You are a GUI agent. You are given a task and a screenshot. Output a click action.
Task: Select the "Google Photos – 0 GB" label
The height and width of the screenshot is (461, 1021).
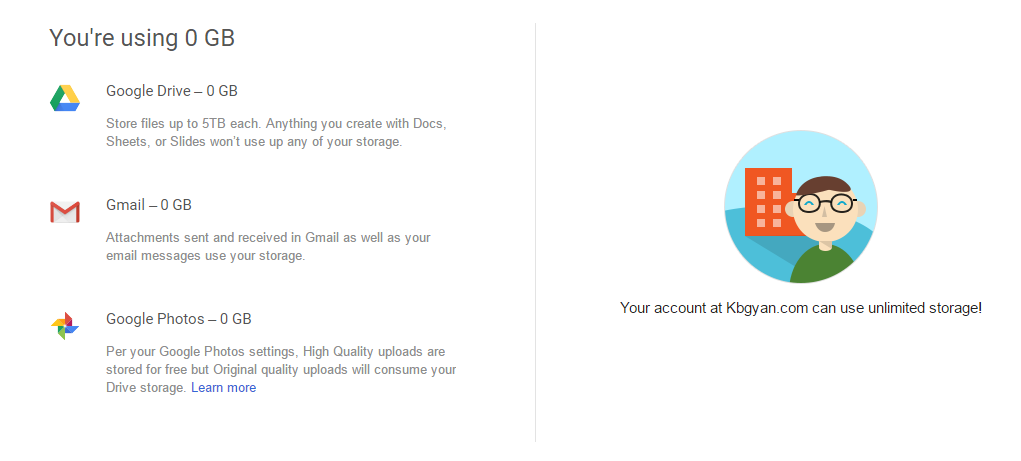tap(179, 319)
